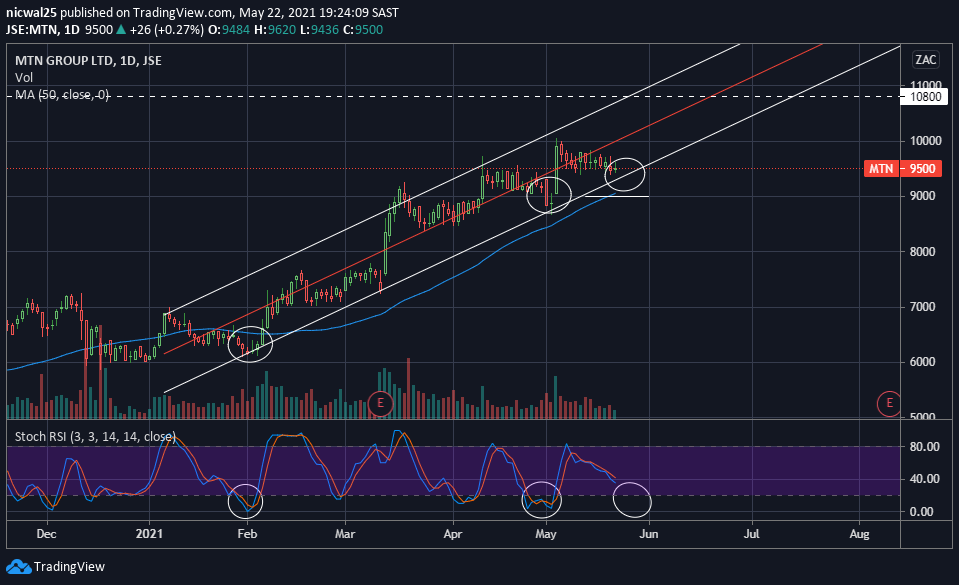
Task: Click the Feb label on time axis
Action: [247, 534]
